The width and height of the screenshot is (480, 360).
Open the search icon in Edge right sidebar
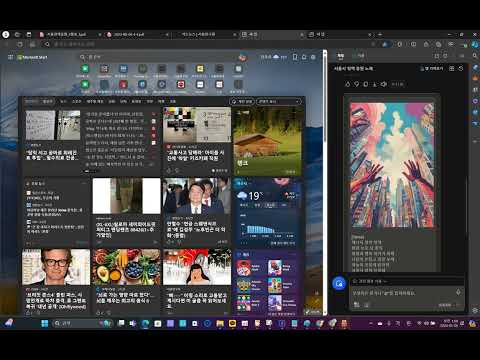pyautogui.click(x=475, y=56)
